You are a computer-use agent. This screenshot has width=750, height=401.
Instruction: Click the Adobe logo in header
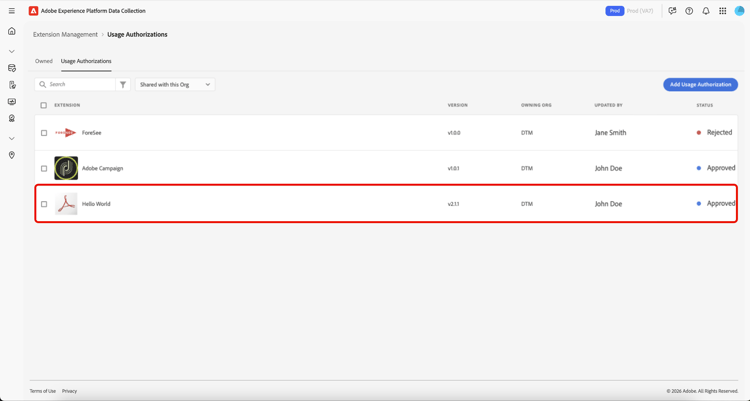click(x=33, y=11)
